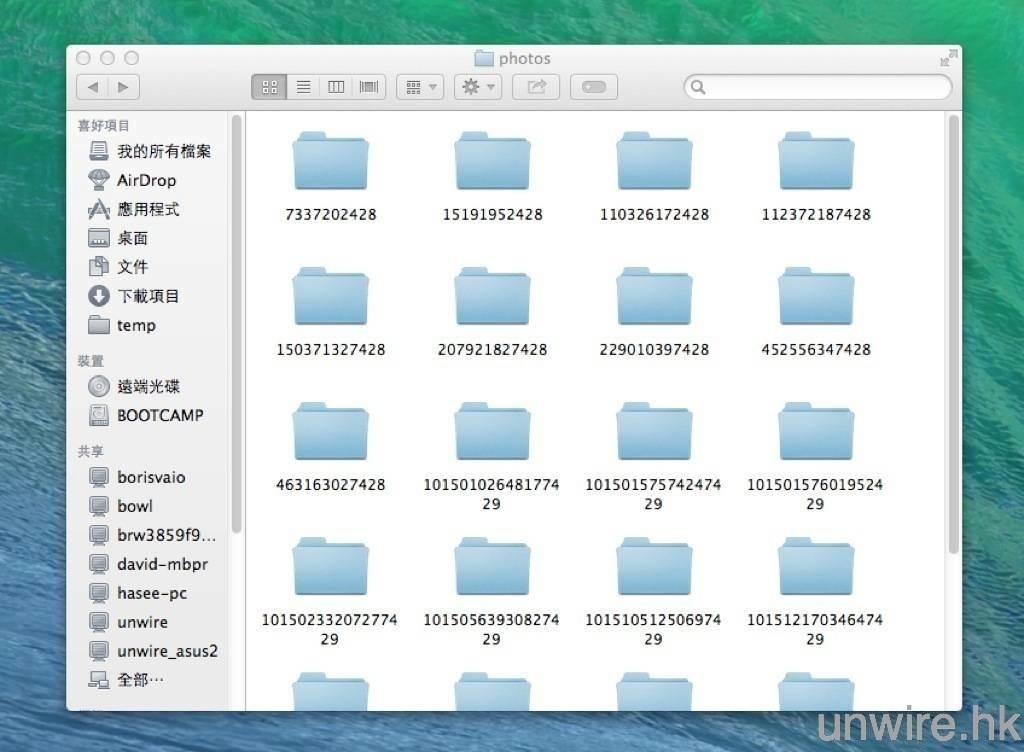The image size is (1024, 752).
Task: Go back with the left arrow
Action: click(x=93, y=87)
